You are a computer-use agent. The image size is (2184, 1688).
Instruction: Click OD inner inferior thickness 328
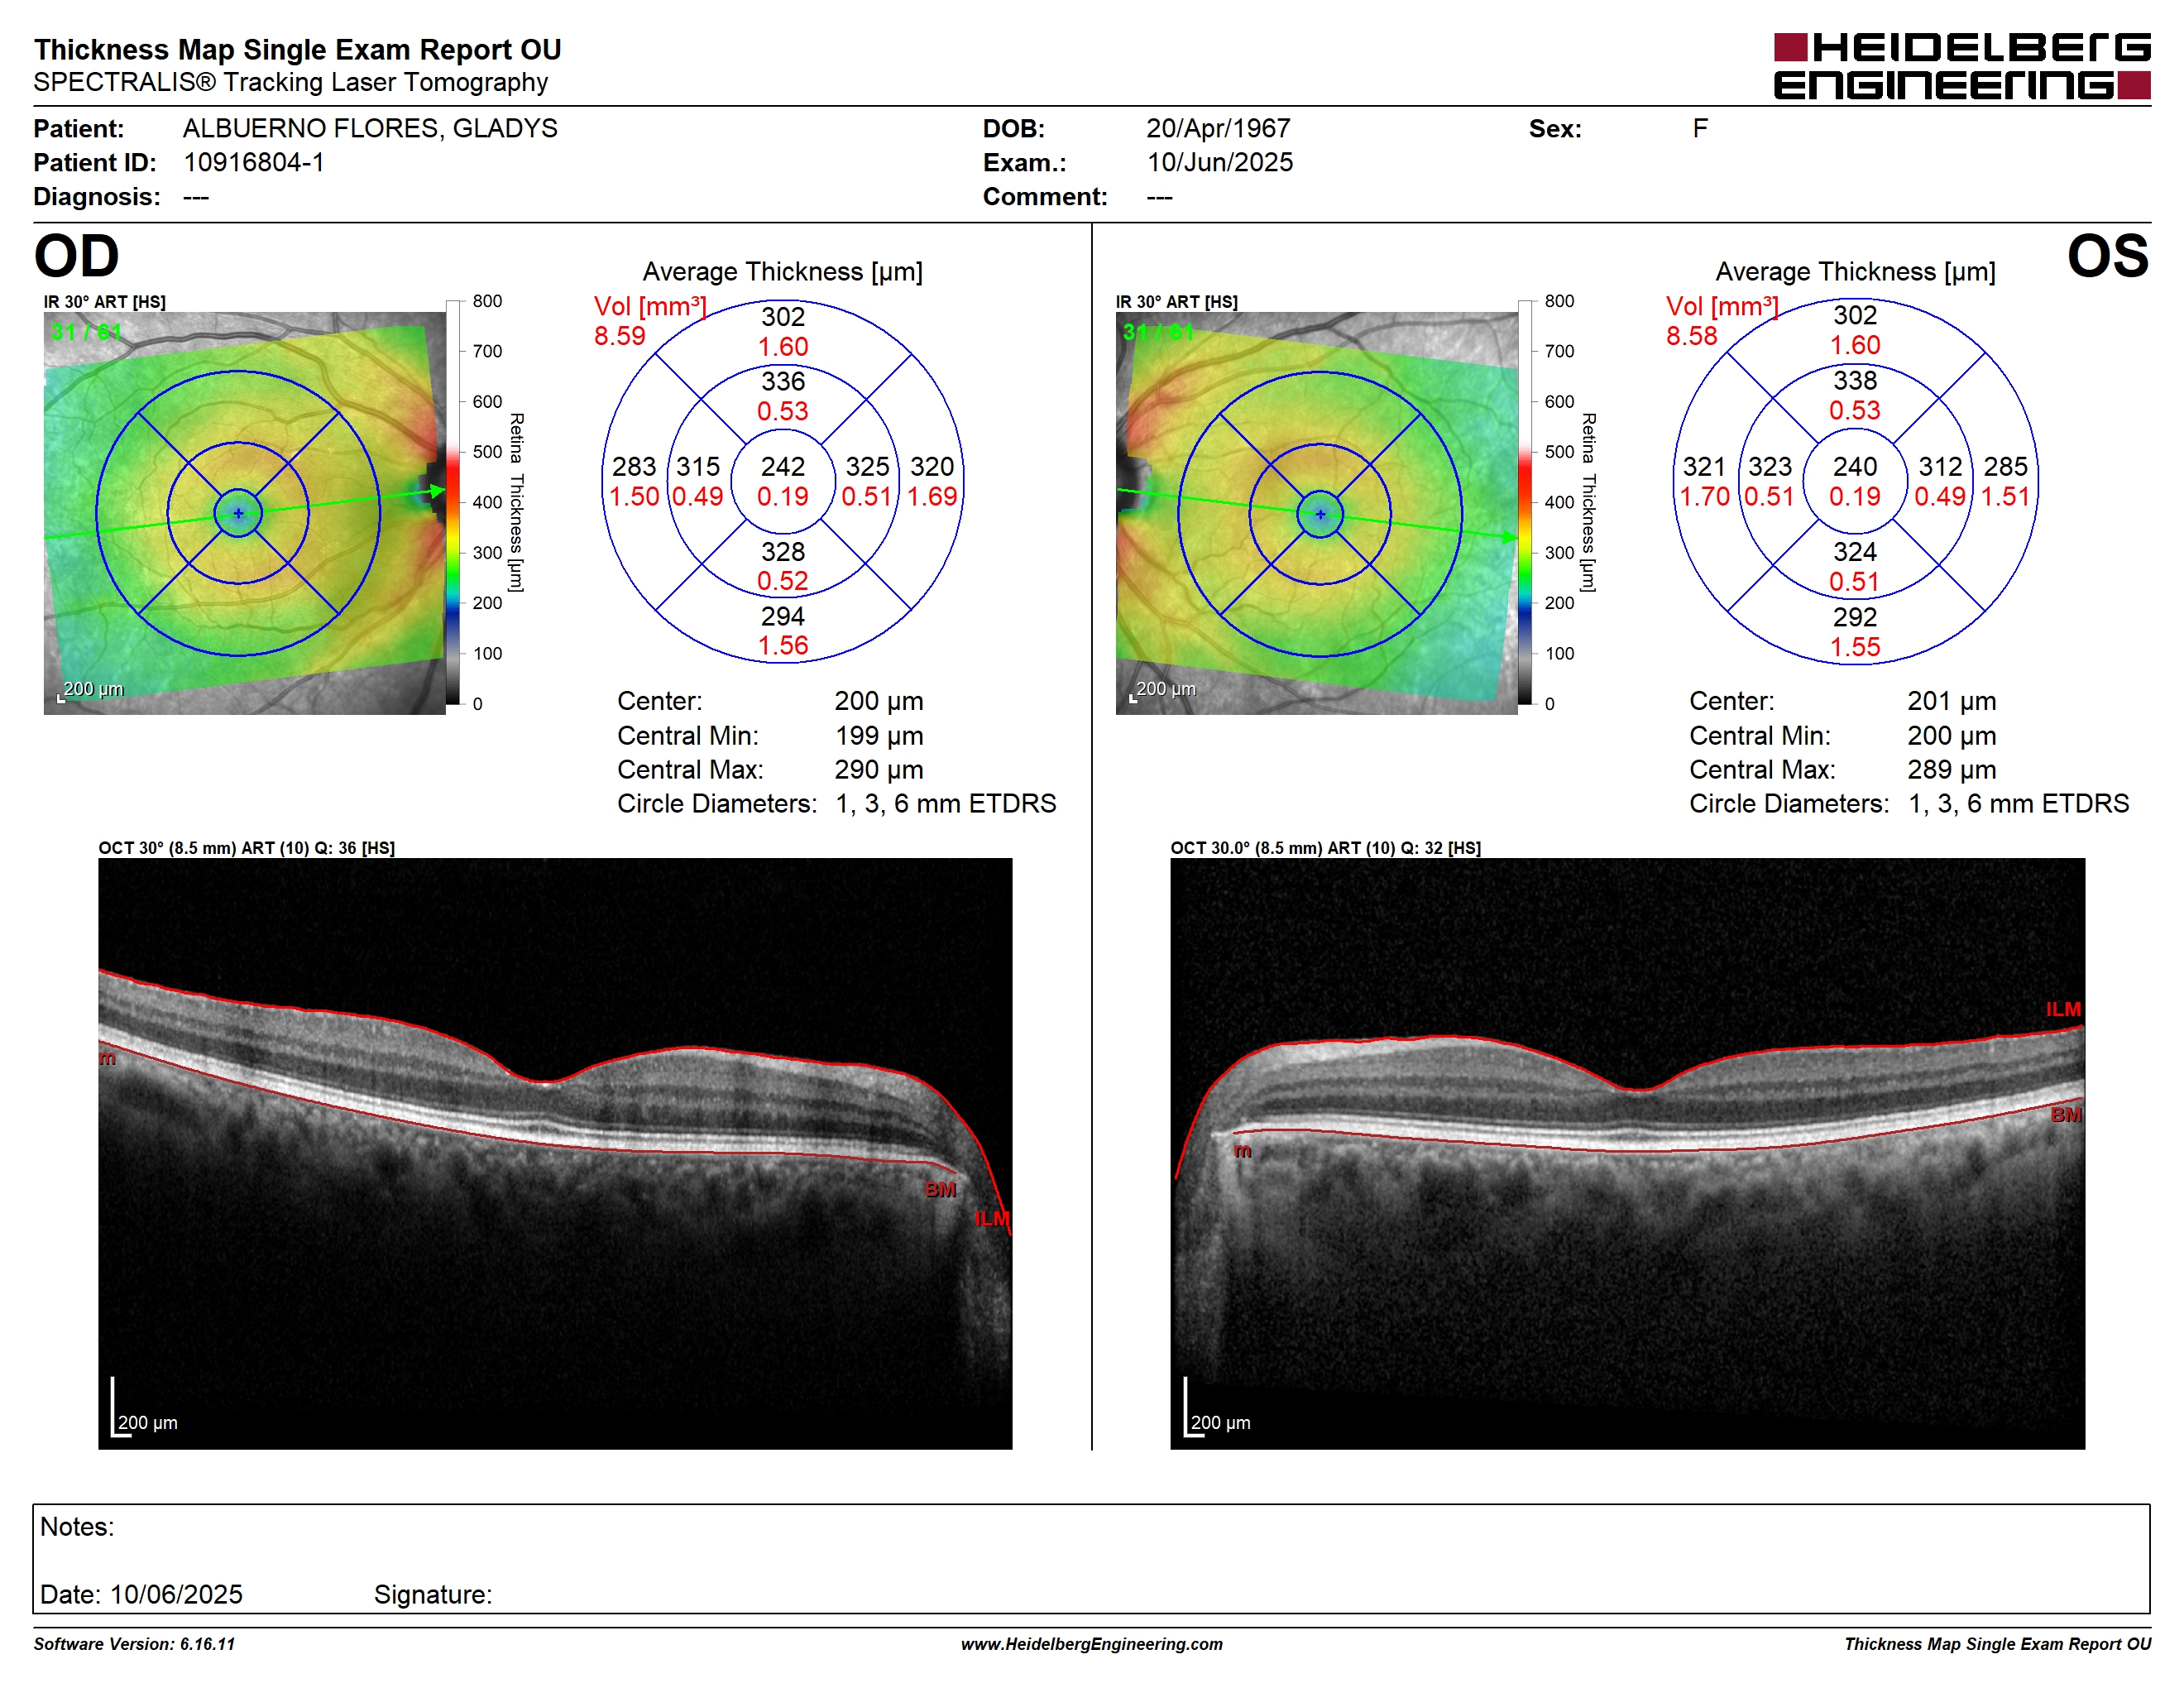[783, 552]
